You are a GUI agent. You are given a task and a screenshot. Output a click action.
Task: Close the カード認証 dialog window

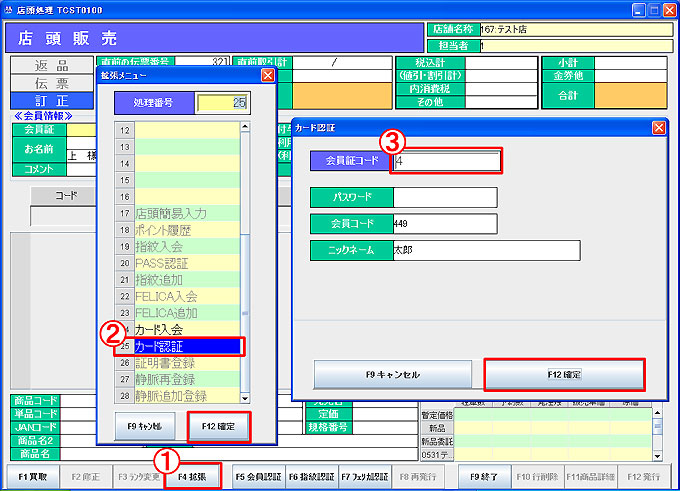[658, 127]
